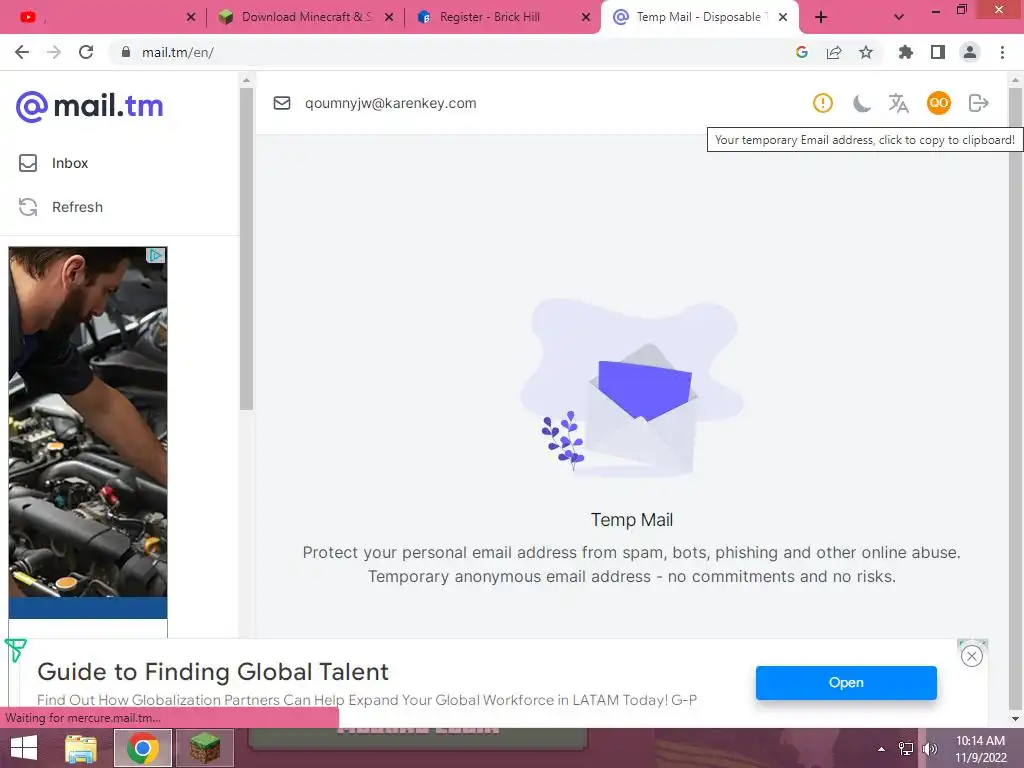Go back to previous page
Viewport: 1024px width, 768px height.
22,52
